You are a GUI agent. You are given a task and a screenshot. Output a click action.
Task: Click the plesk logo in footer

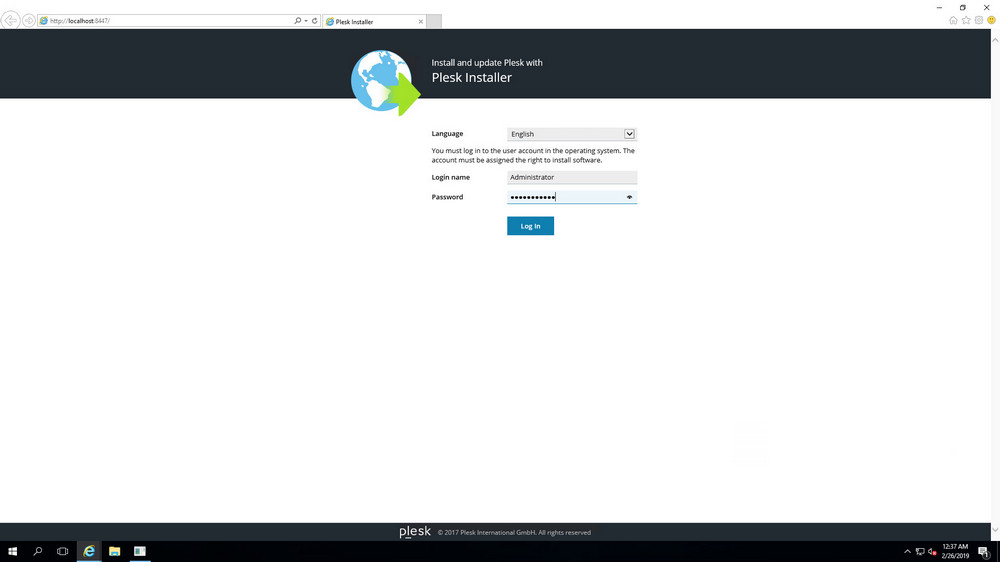415,532
